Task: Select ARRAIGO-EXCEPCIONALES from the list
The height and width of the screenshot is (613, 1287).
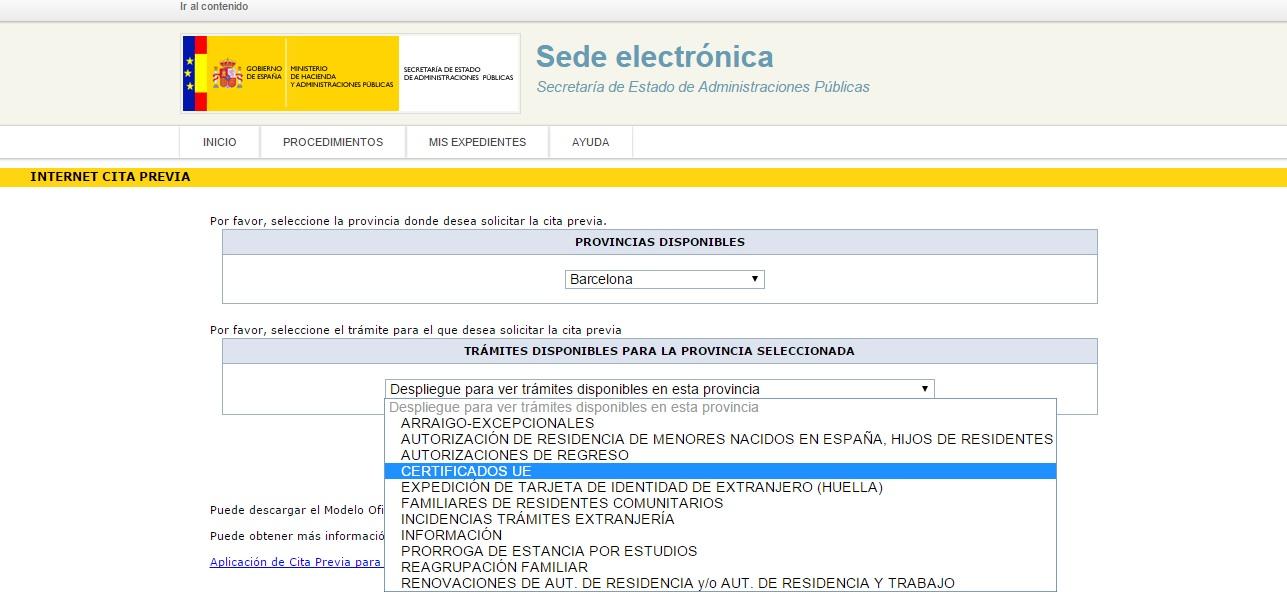Action: point(497,423)
